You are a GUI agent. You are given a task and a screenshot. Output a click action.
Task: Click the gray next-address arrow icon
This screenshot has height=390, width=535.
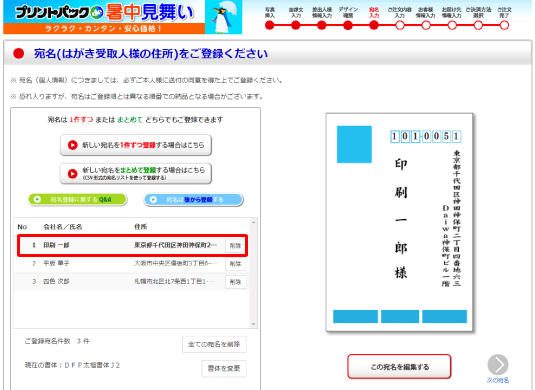(x=498, y=364)
